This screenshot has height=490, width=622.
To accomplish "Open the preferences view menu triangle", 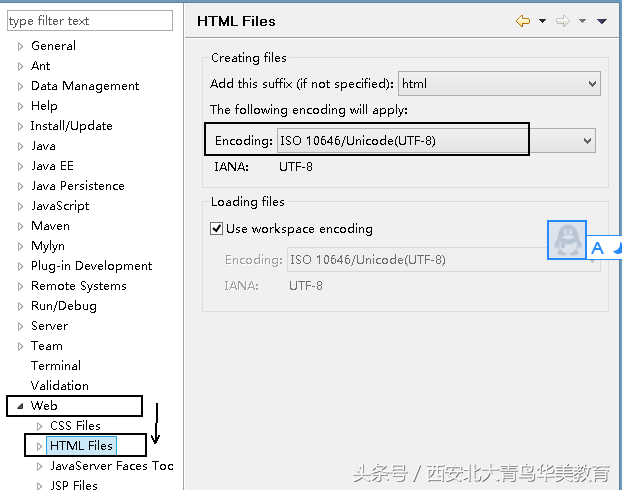I will click(x=601, y=21).
